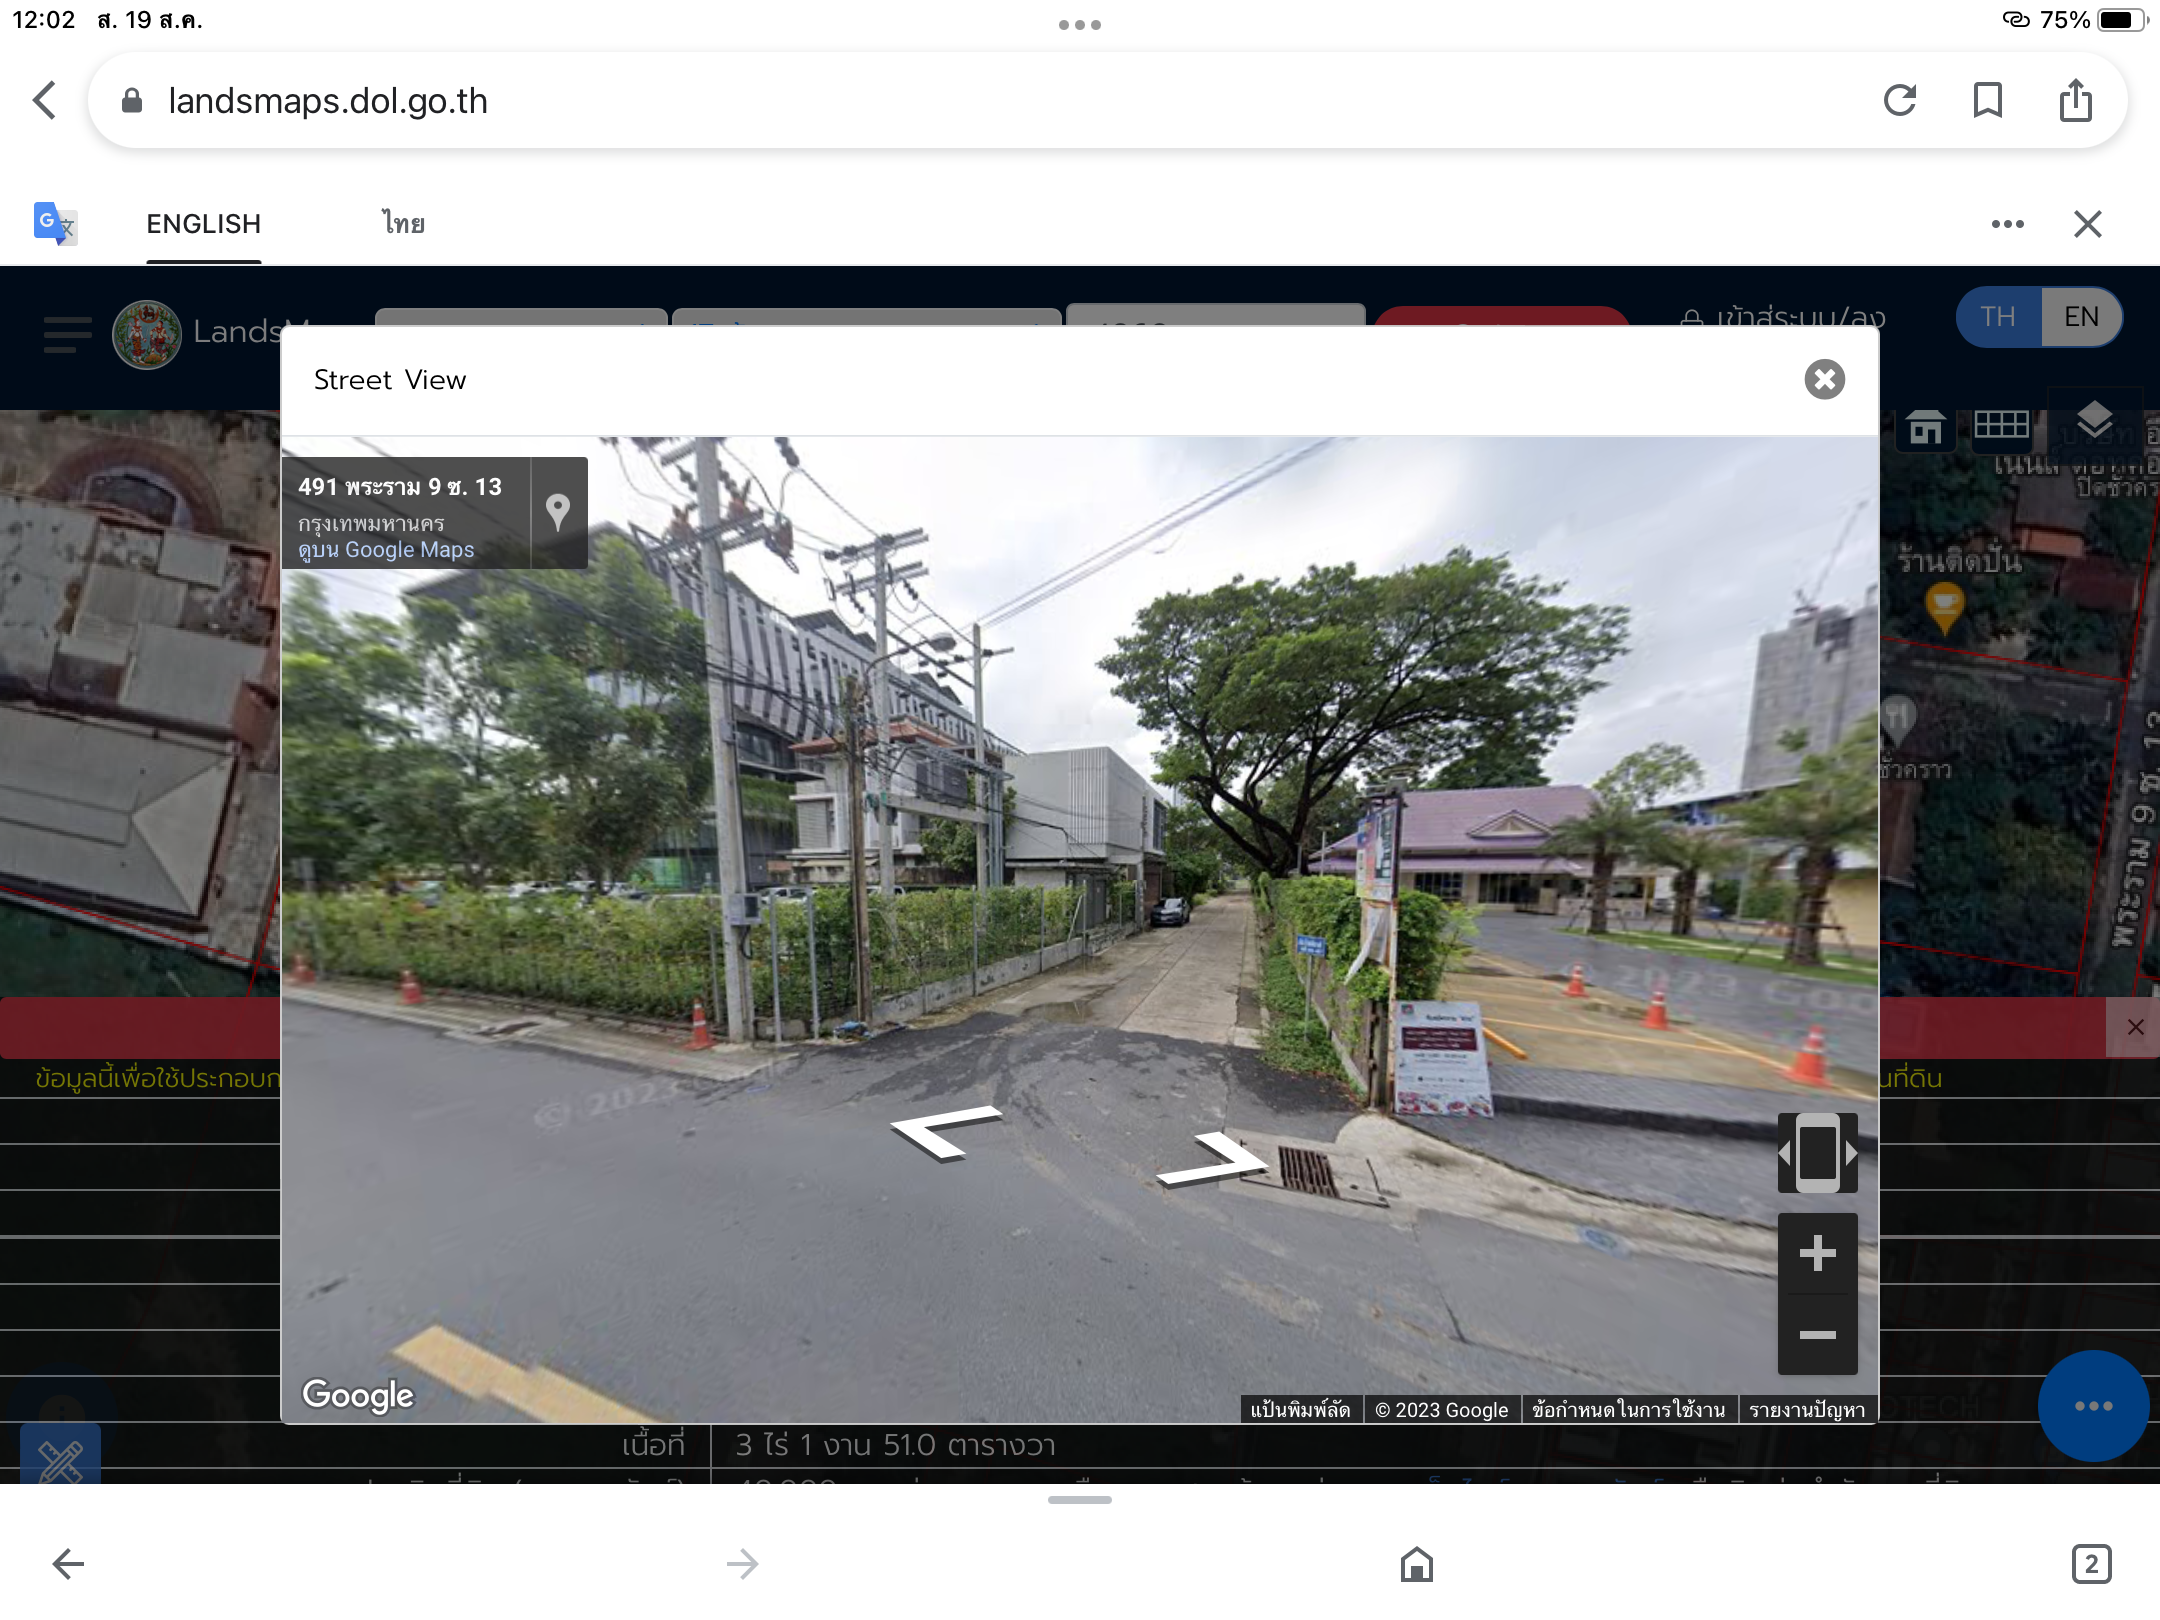This screenshot has width=2160, height=1620.
Task: Switch site language to EN
Action: (x=2081, y=317)
